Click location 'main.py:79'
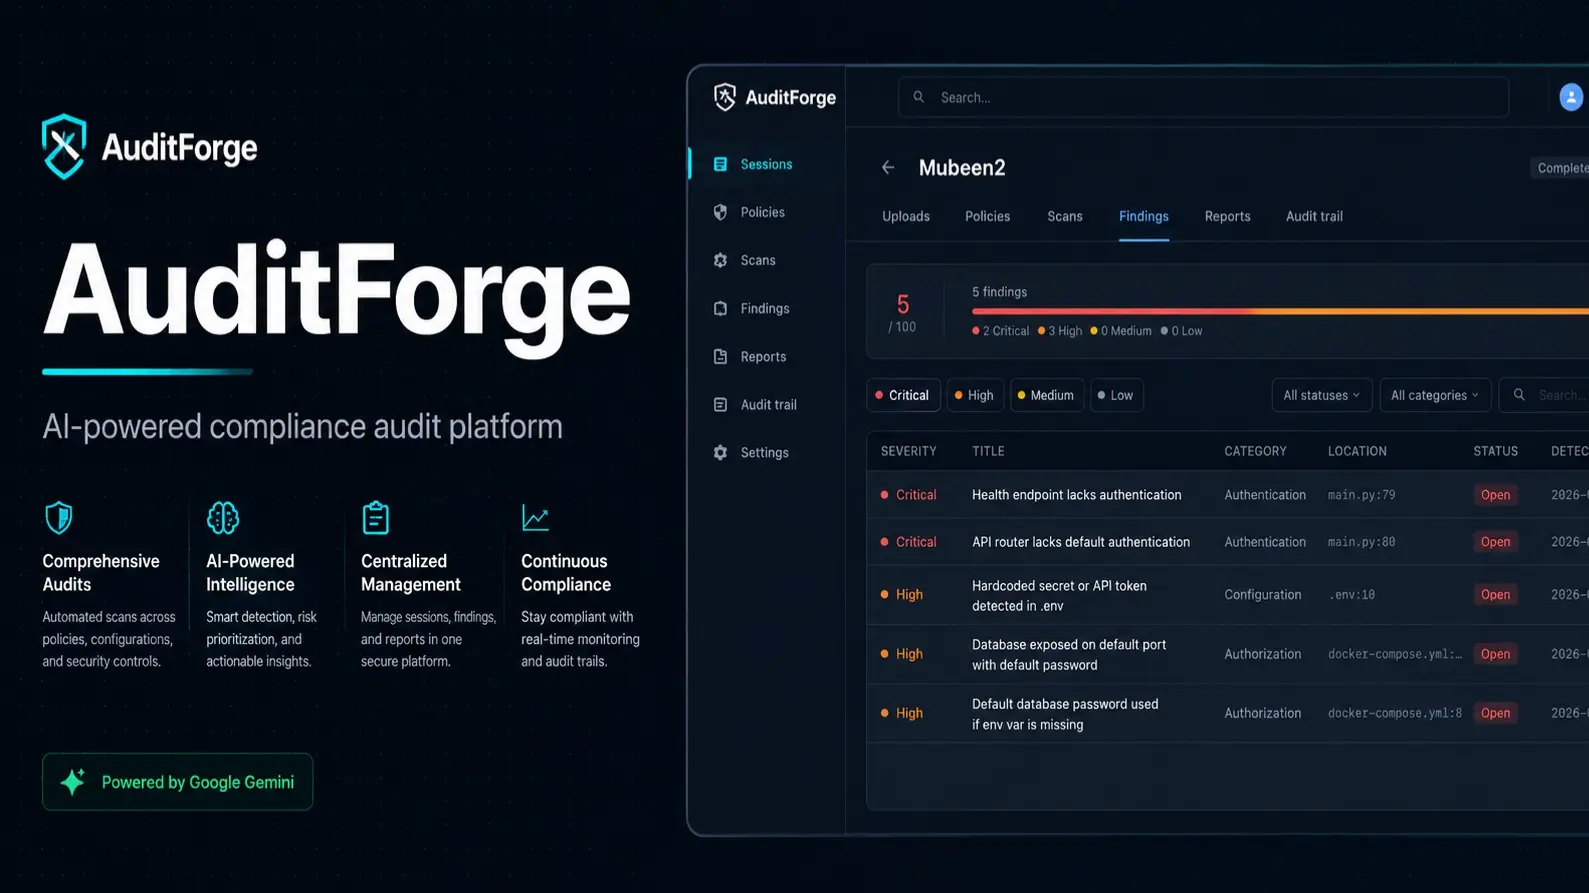 [1361, 495]
